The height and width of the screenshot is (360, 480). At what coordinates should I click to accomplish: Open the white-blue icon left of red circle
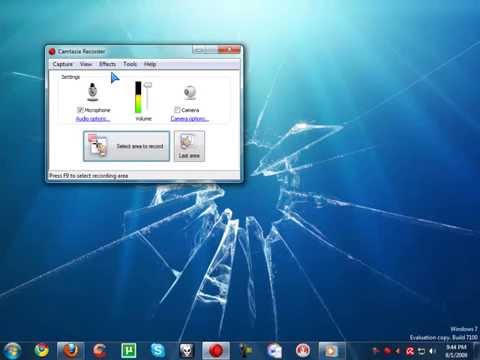274,351
